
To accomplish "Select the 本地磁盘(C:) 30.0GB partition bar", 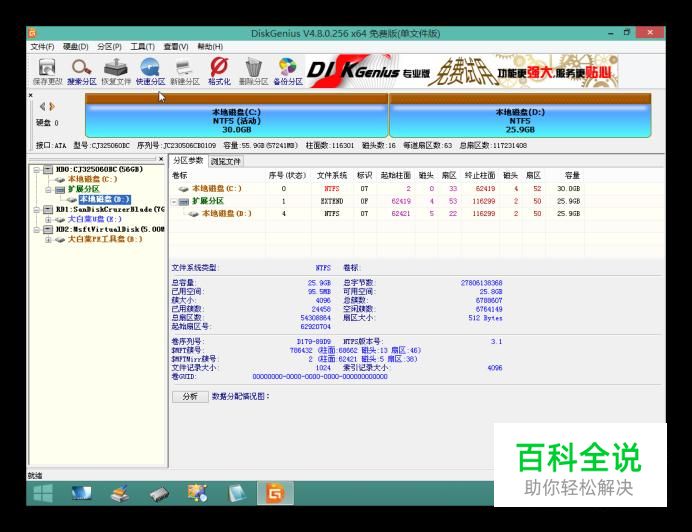I will [x=237, y=116].
